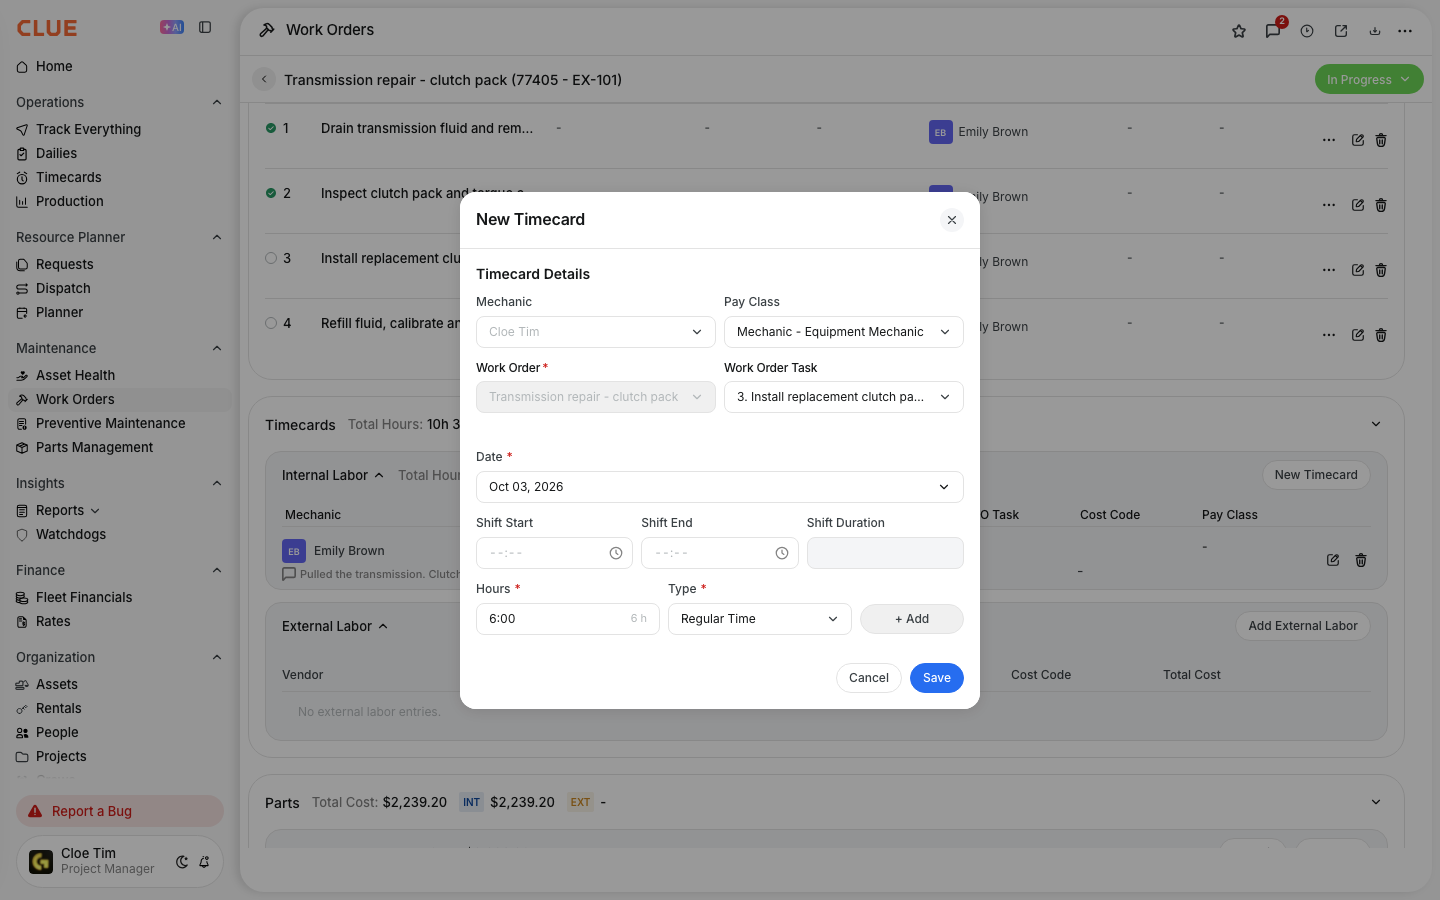Open the more options menu in header
Viewport: 1440px width, 900px height.
(x=1405, y=31)
